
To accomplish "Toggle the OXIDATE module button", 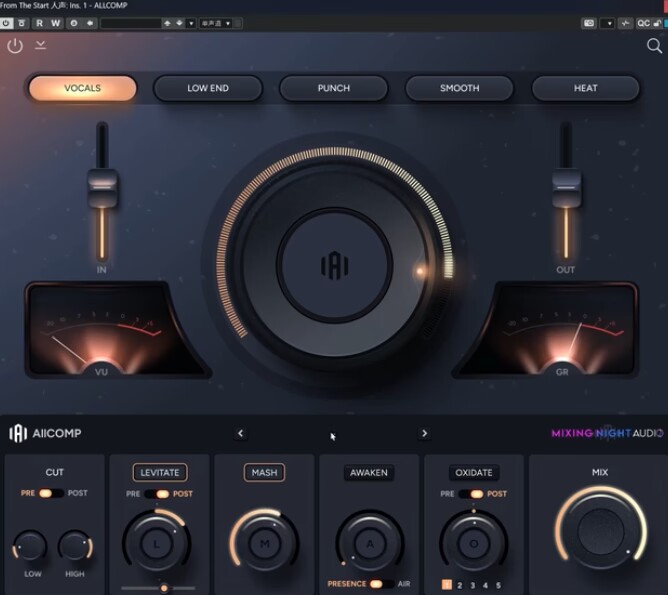I will point(474,472).
